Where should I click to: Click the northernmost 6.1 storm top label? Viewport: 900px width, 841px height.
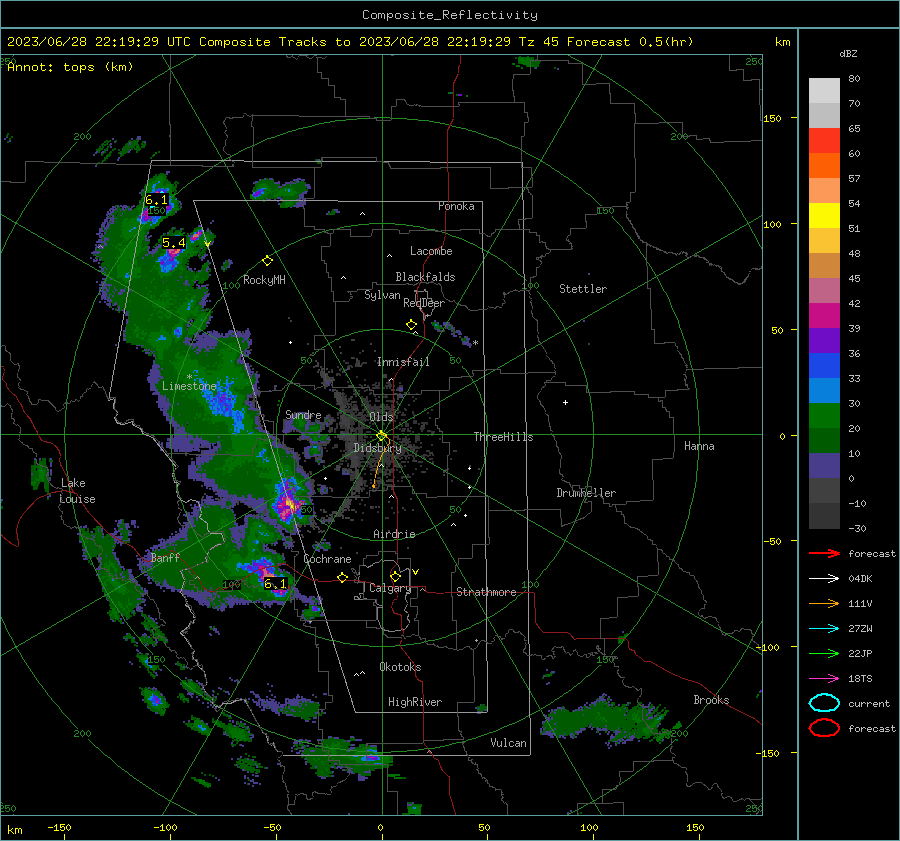[156, 200]
